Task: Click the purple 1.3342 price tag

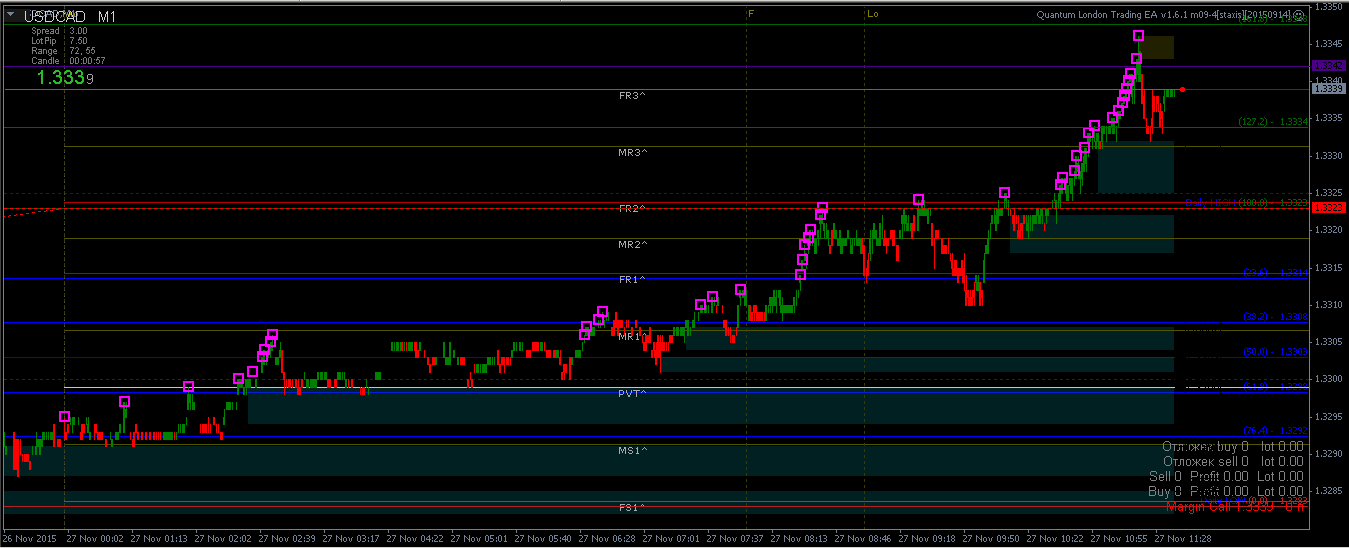Action: click(x=1328, y=66)
